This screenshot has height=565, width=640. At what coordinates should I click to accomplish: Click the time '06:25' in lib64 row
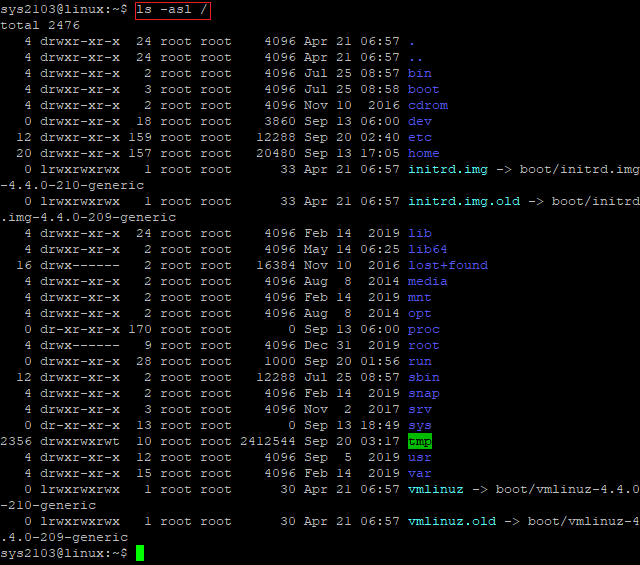coord(380,249)
